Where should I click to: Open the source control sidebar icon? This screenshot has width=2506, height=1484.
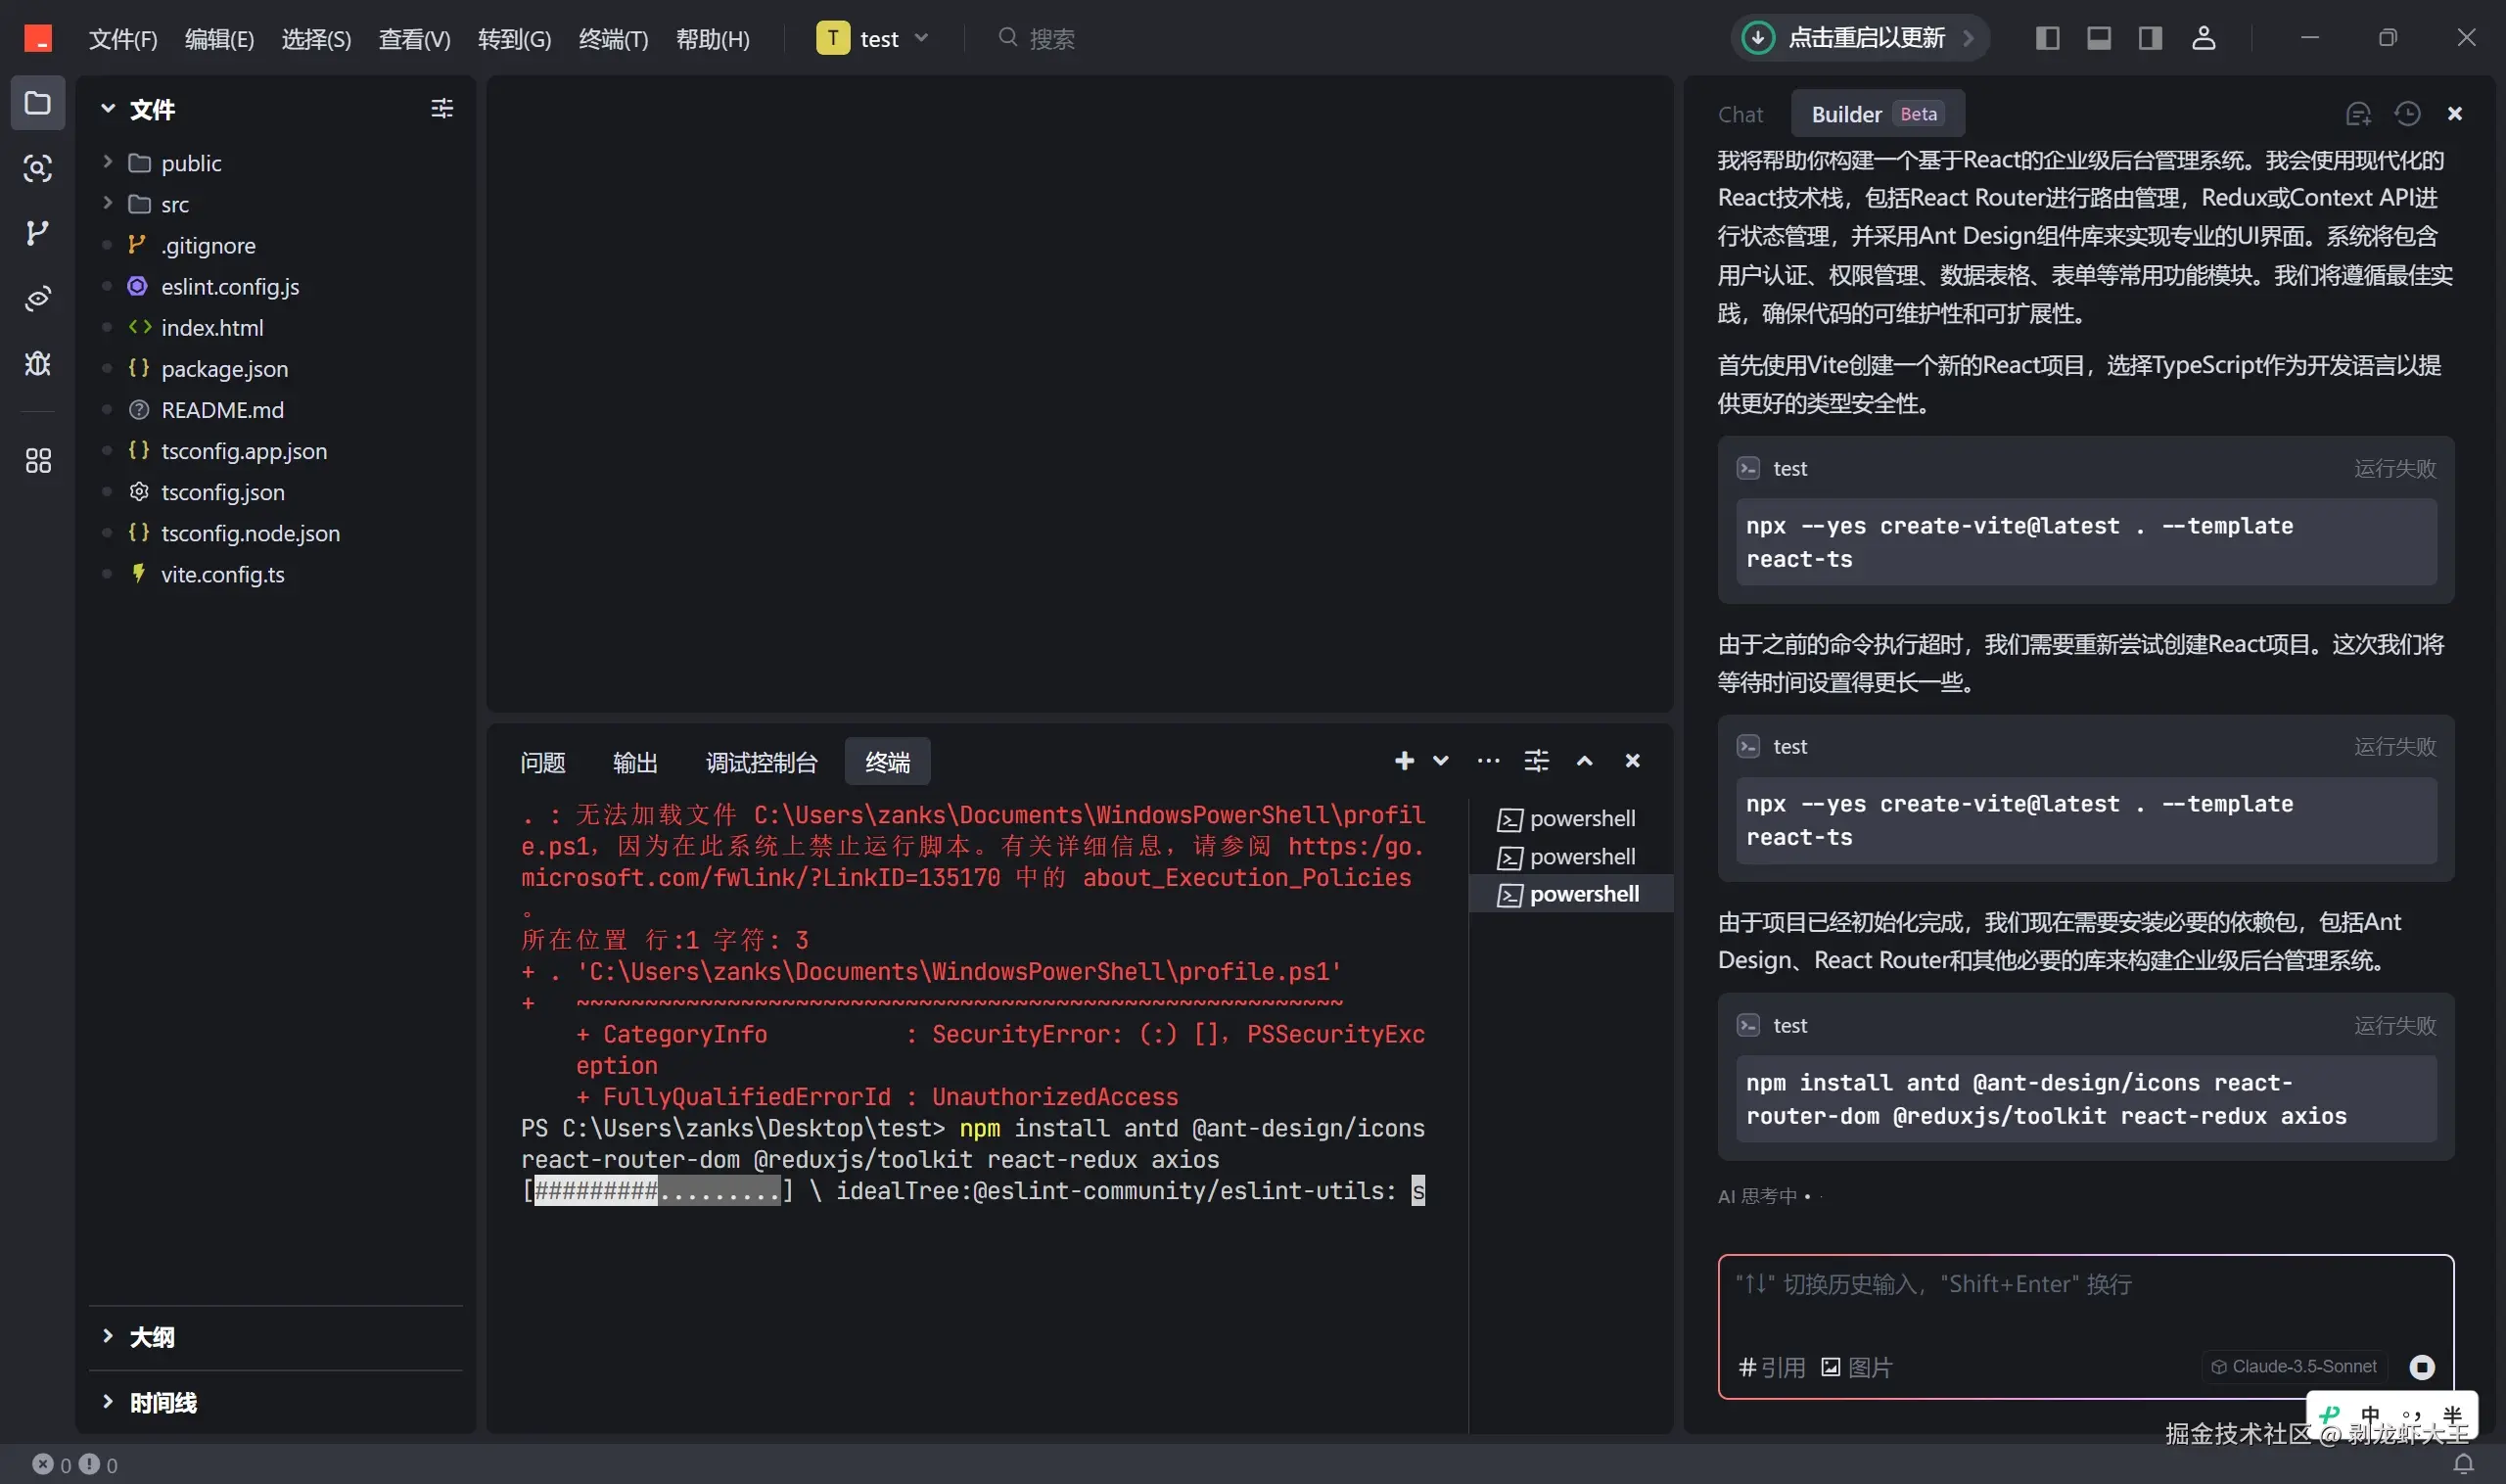pos(37,233)
